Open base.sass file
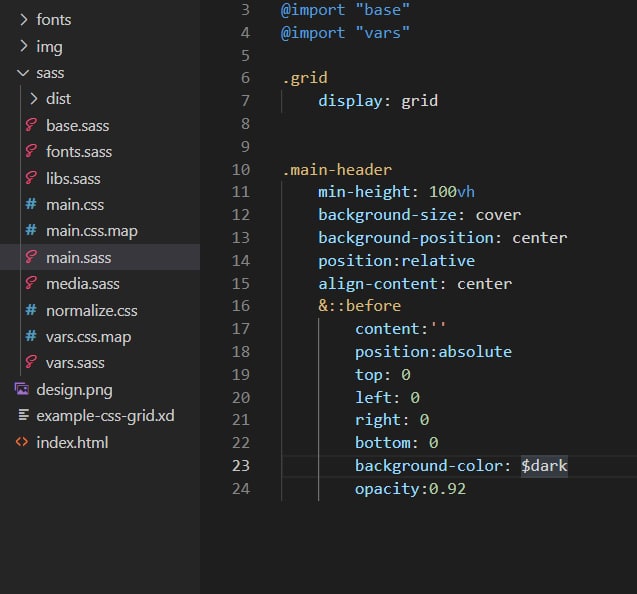This screenshot has height=594, width=637. coord(78,126)
